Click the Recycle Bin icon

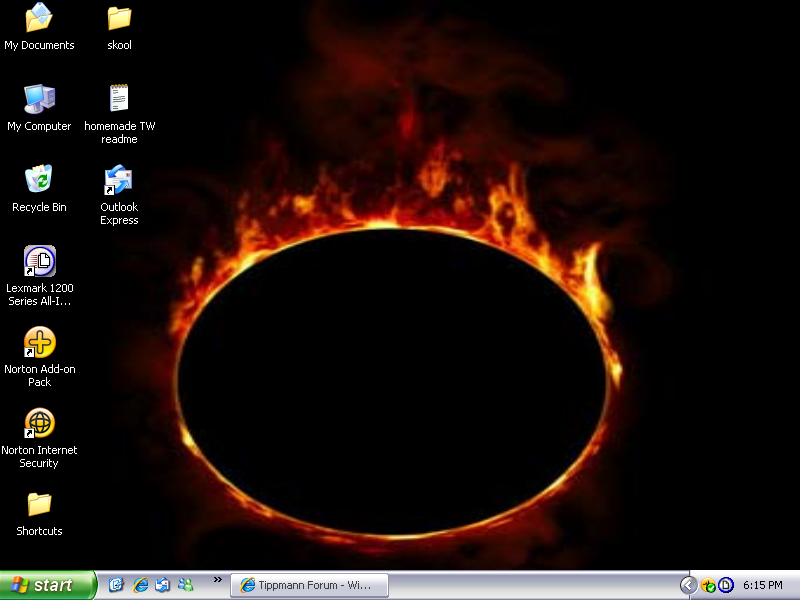[39, 180]
